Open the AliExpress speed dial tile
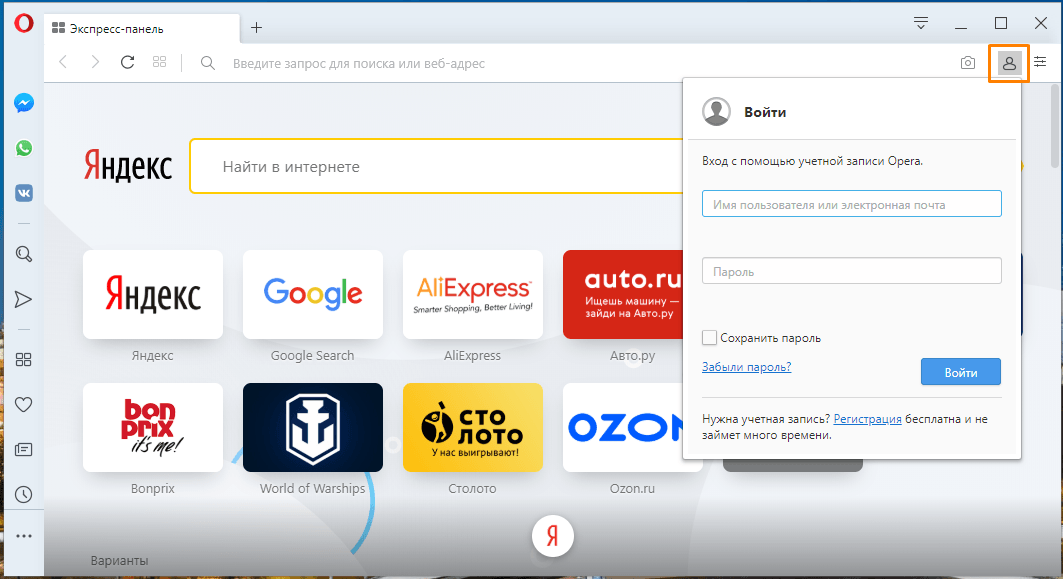 pyautogui.click(x=473, y=295)
